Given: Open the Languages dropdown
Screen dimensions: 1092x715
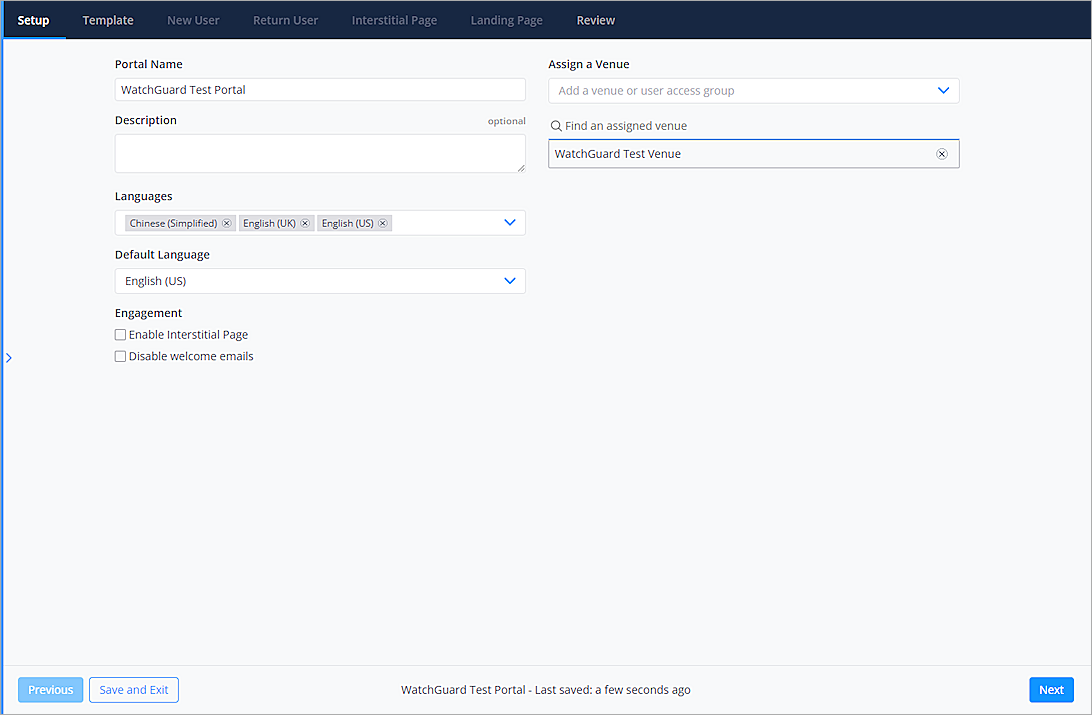Looking at the screenshot, I should pos(510,222).
